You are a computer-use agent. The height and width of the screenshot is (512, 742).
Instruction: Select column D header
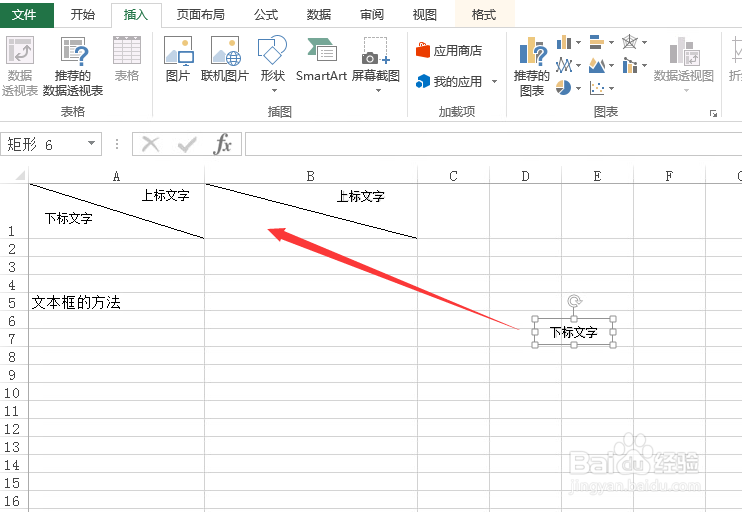525,176
